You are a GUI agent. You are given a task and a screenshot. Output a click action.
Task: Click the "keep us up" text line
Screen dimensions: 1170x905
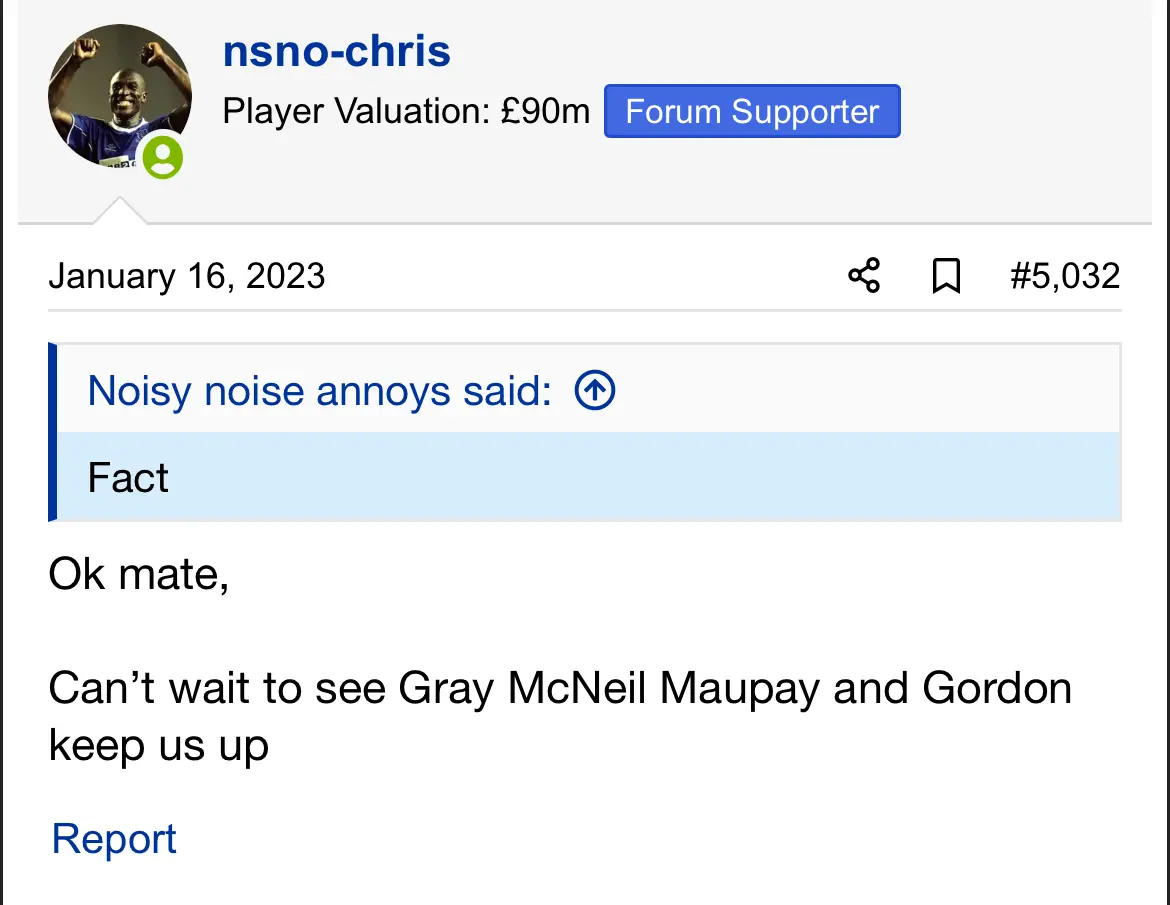click(159, 746)
